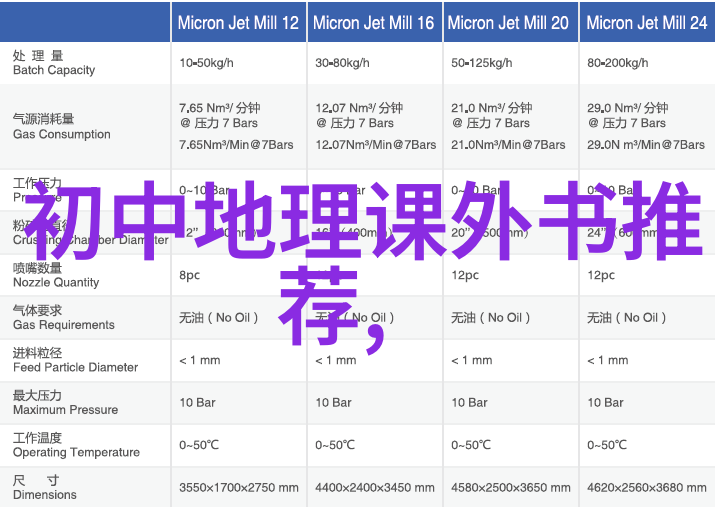Click the 21.0Nm³/Min@7Bars gas consumption value
The width and height of the screenshot is (722, 507).
[x=508, y=145]
